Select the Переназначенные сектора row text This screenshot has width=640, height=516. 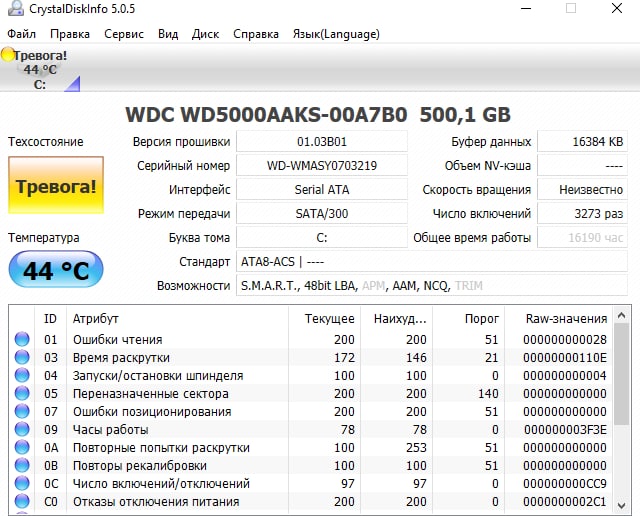coord(151,394)
